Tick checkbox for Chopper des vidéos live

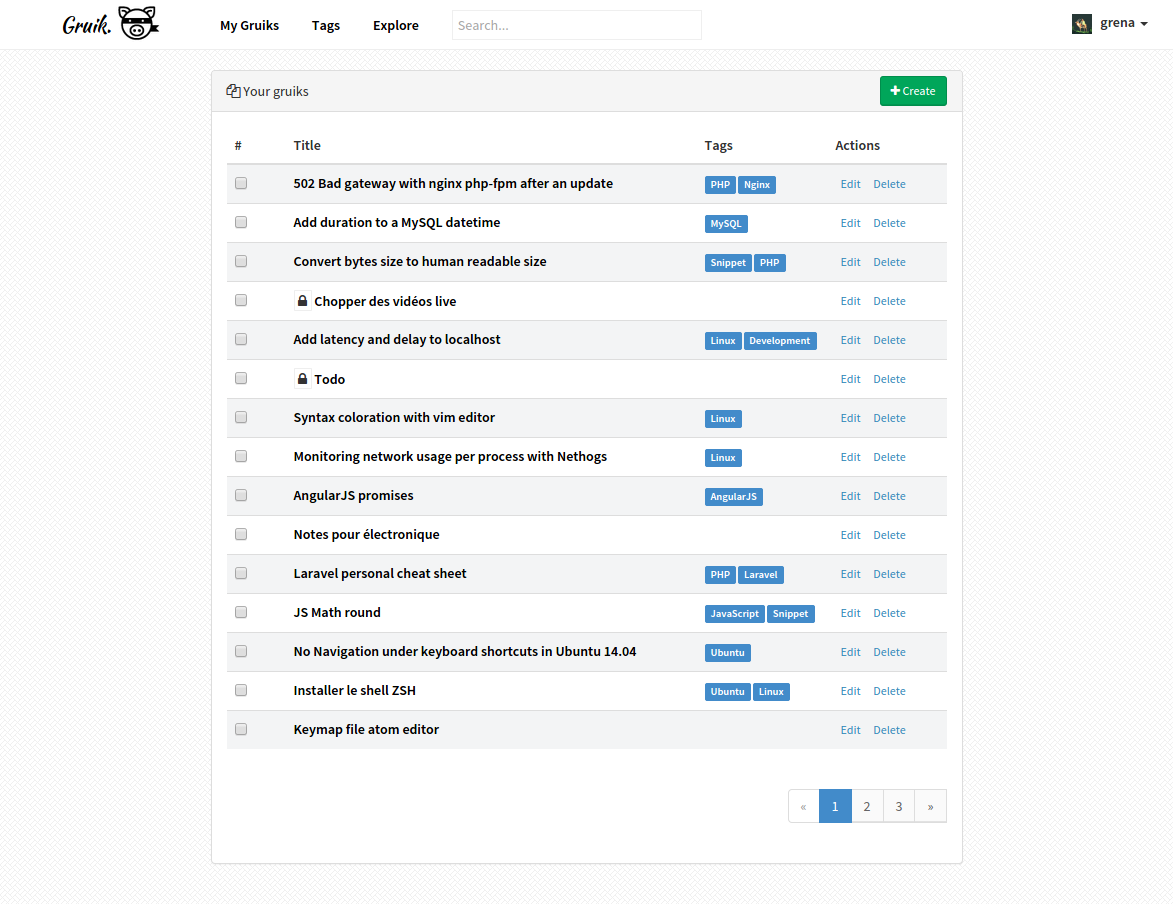click(x=241, y=300)
